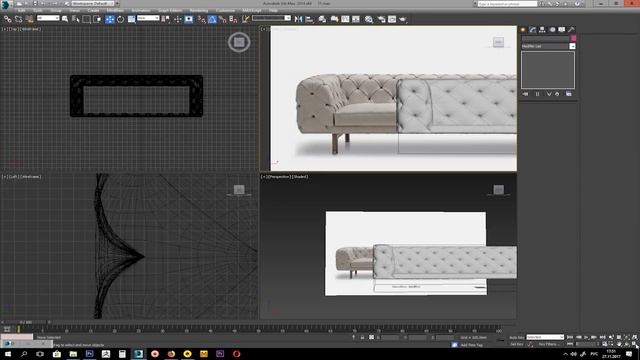Open the Selected key target dropdown
This screenshot has width=640, height=360.
[545, 337]
